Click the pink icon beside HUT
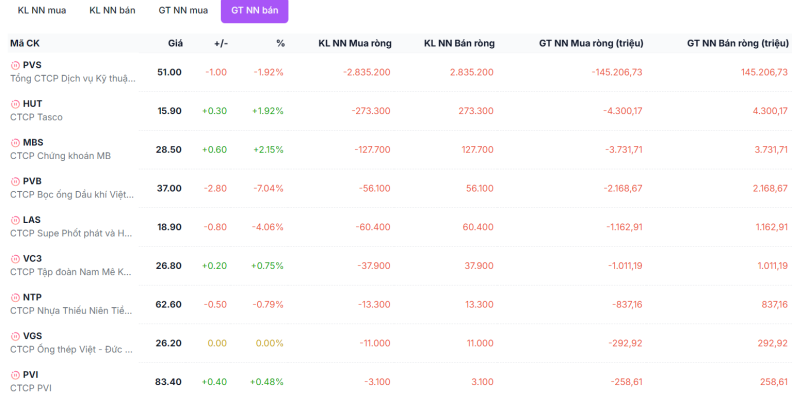The height and width of the screenshot is (400, 792). (x=15, y=104)
